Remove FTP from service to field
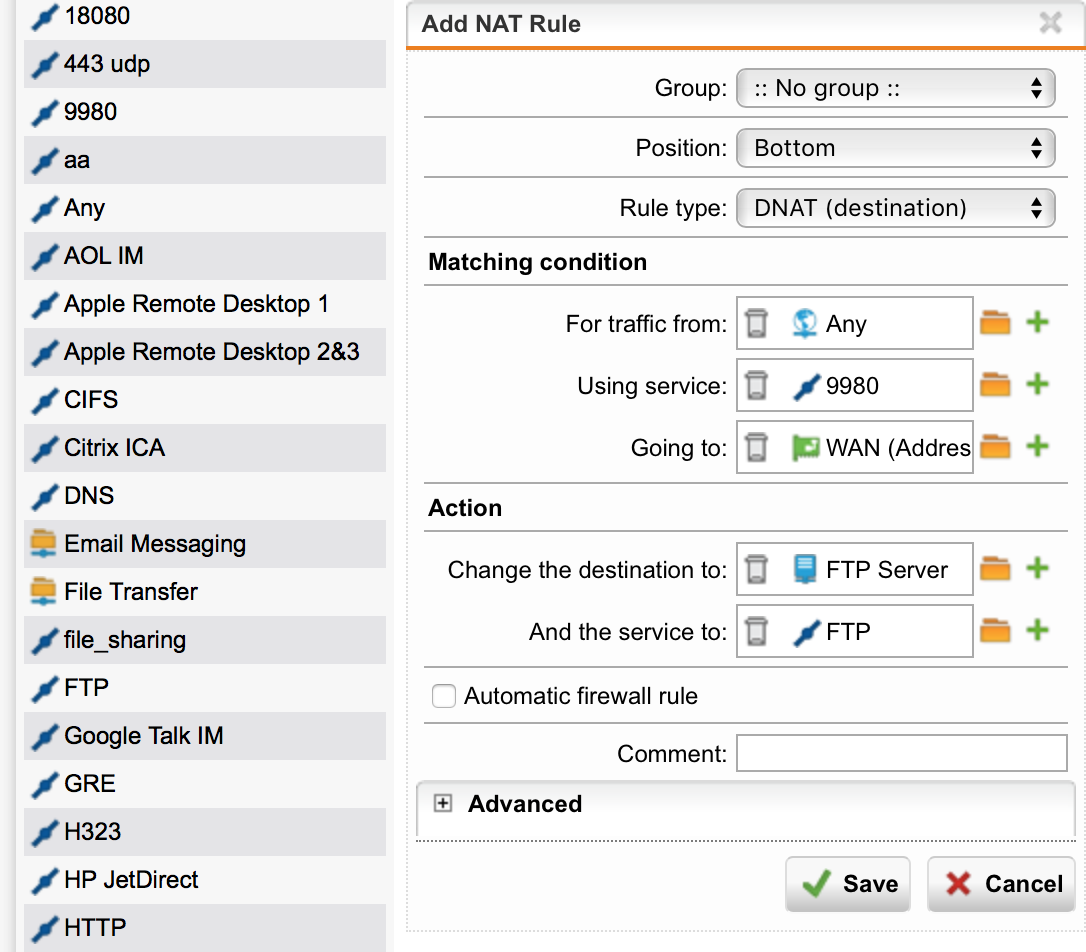 [756, 631]
